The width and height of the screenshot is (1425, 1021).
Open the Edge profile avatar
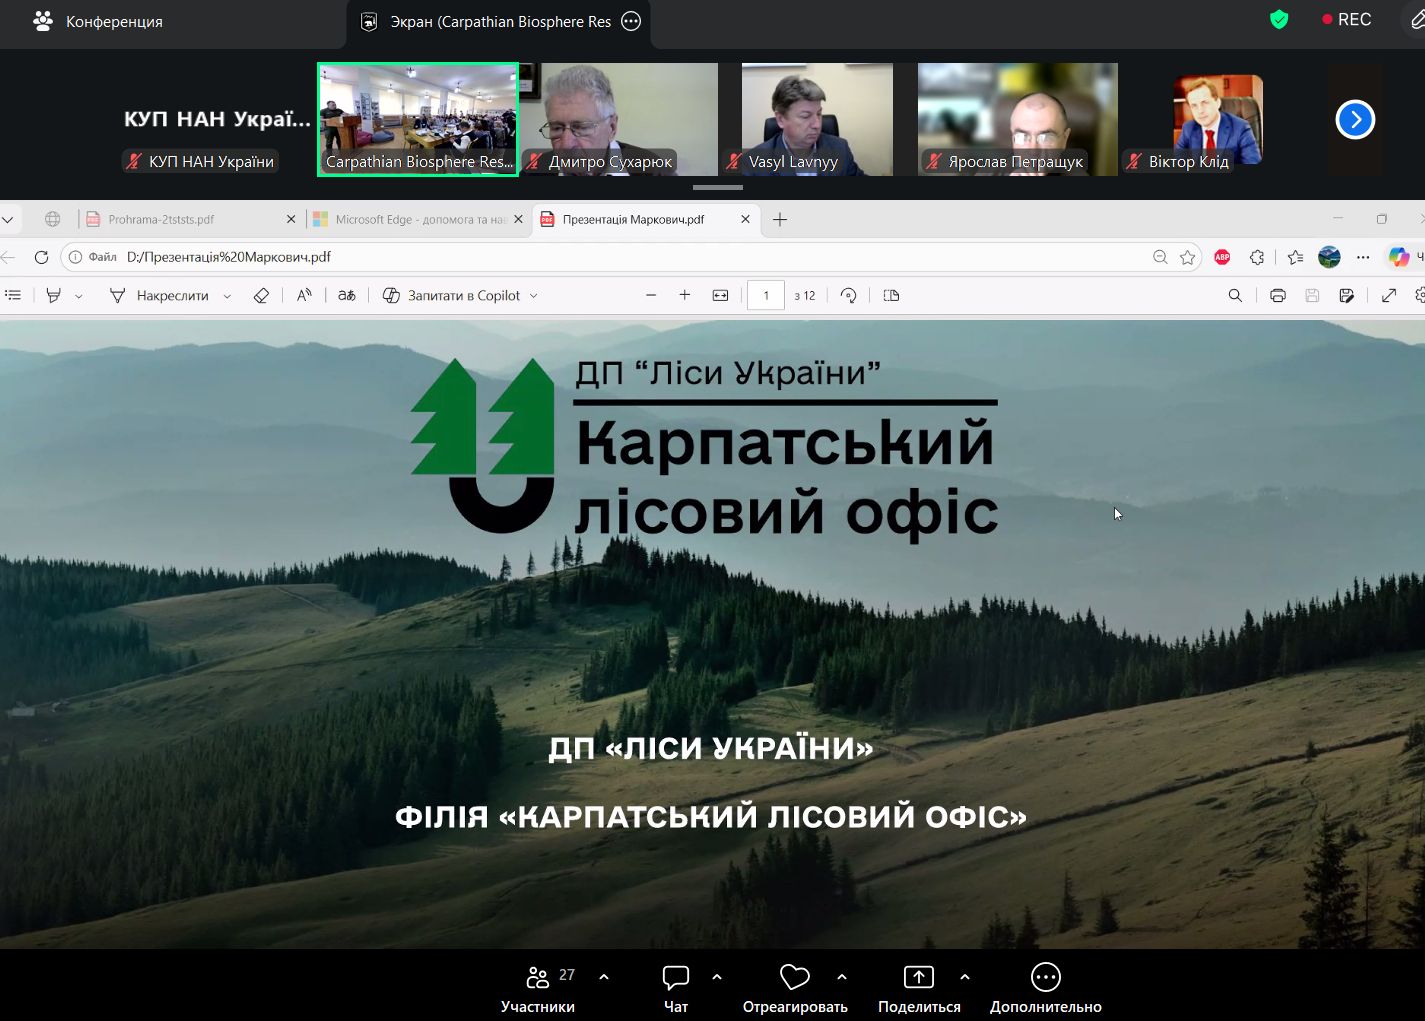pos(1329,257)
